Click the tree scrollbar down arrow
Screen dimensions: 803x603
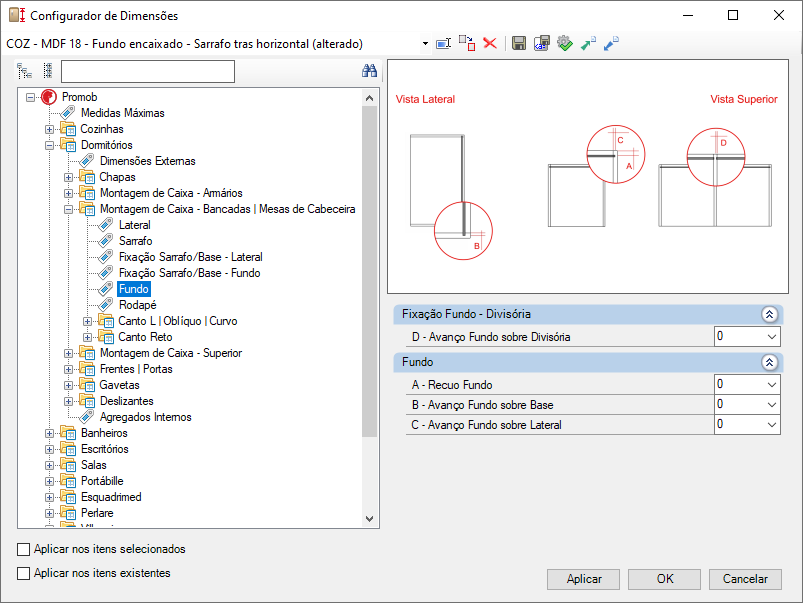pos(369,518)
